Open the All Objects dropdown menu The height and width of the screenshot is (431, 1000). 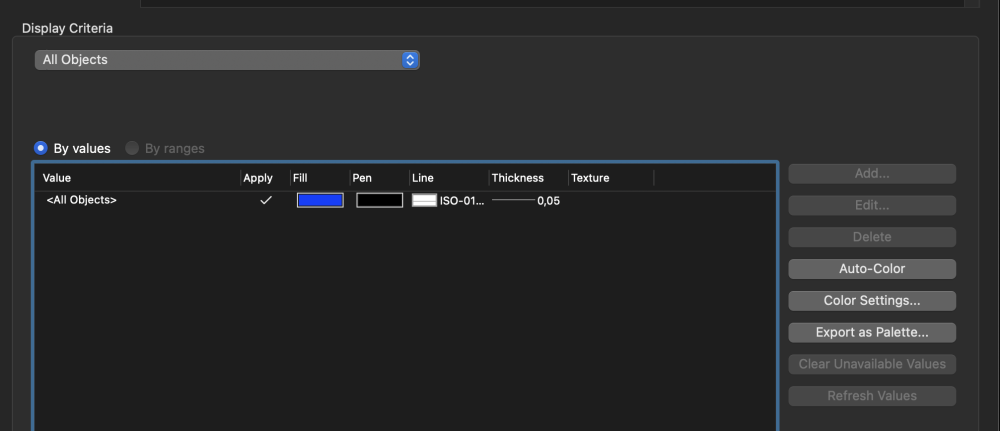click(x=227, y=60)
